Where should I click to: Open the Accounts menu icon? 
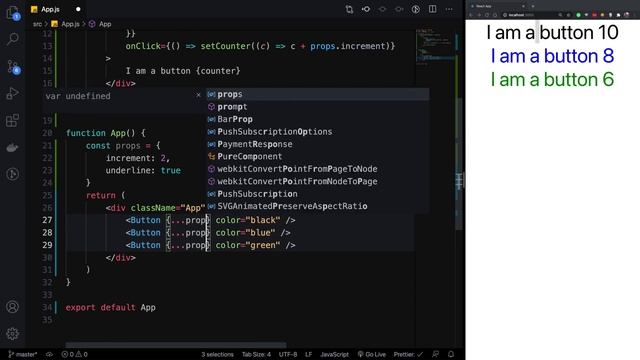(12, 307)
